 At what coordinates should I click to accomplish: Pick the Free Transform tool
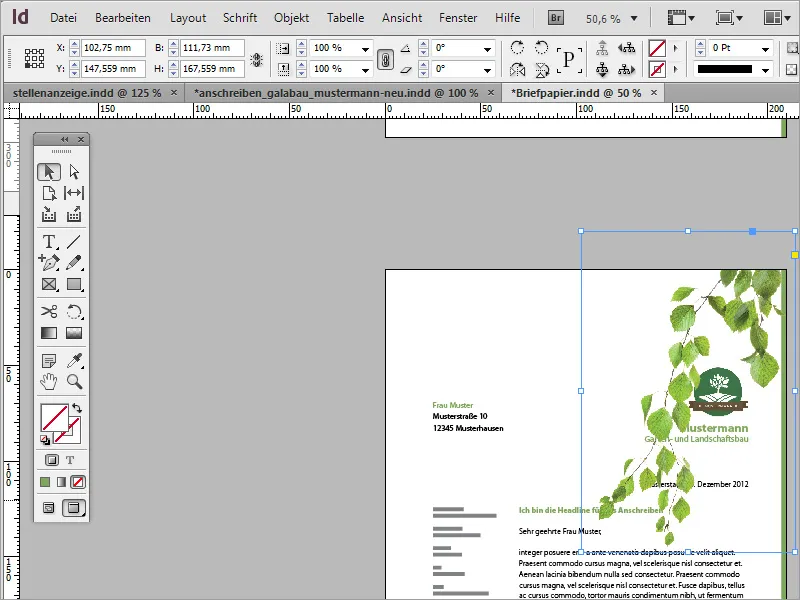pos(74,311)
